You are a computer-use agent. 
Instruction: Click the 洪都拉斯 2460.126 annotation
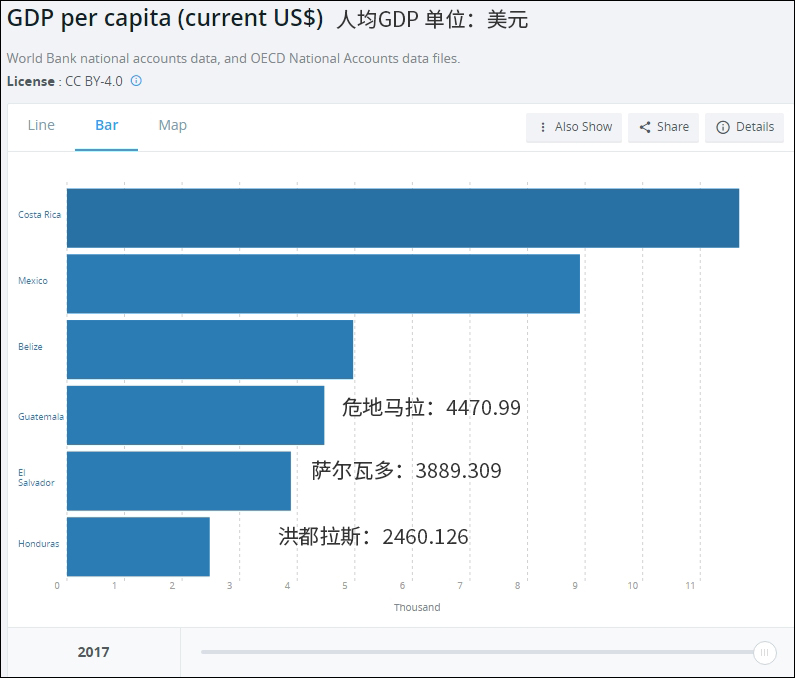(374, 537)
